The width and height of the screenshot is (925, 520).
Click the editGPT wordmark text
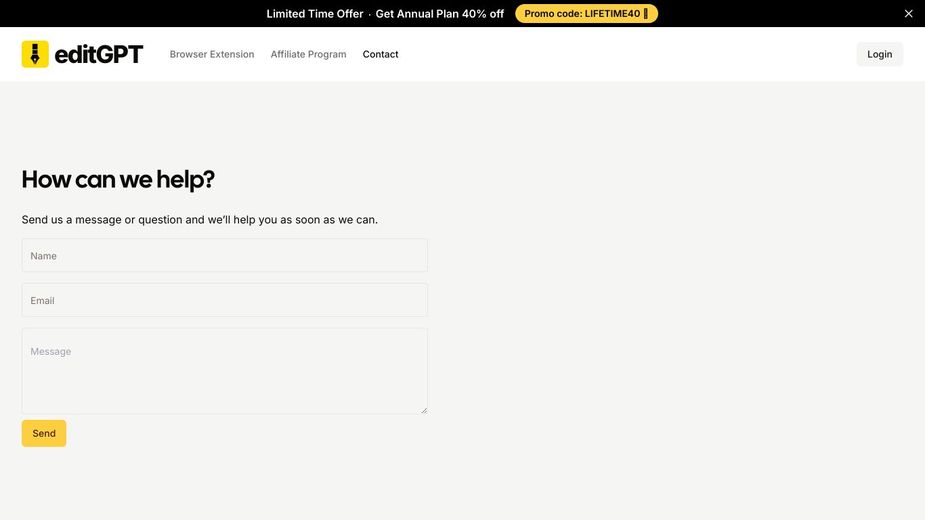point(99,54)
